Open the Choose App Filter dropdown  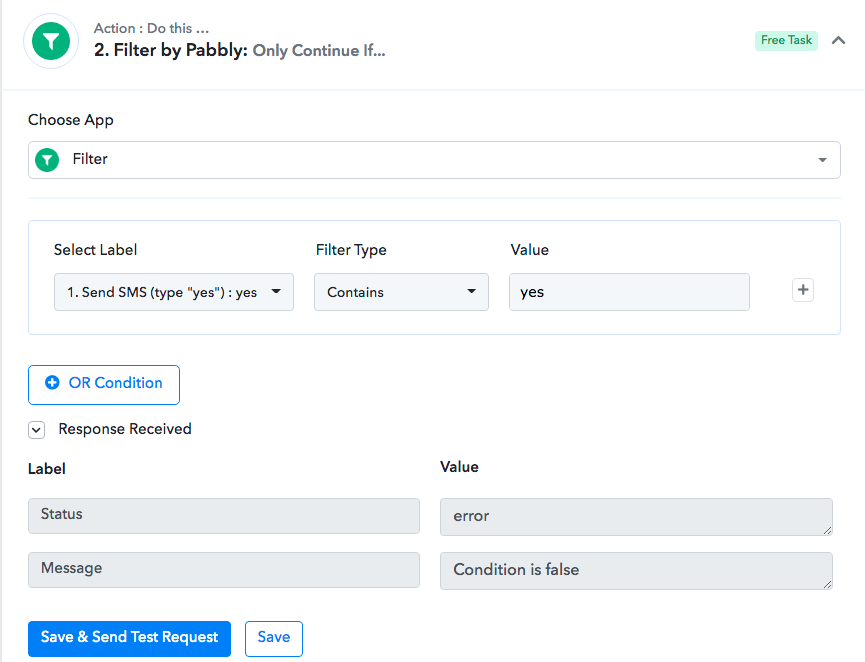point(434,160)
